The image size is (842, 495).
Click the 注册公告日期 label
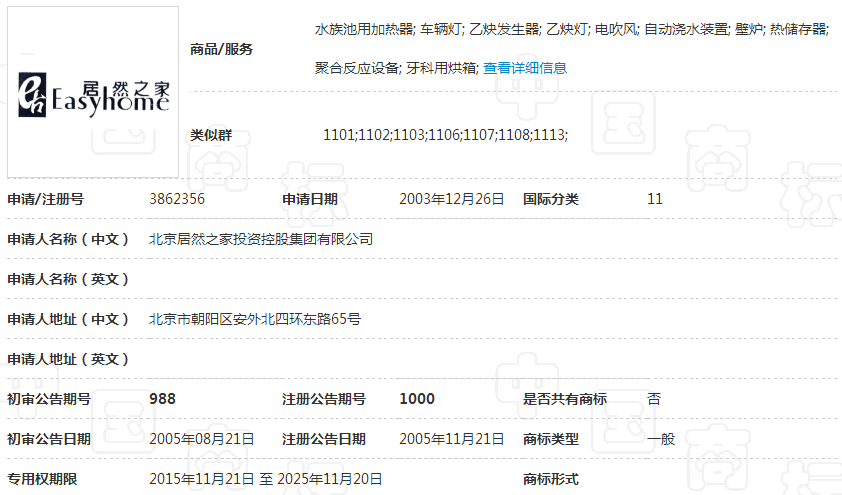(324, 439)
